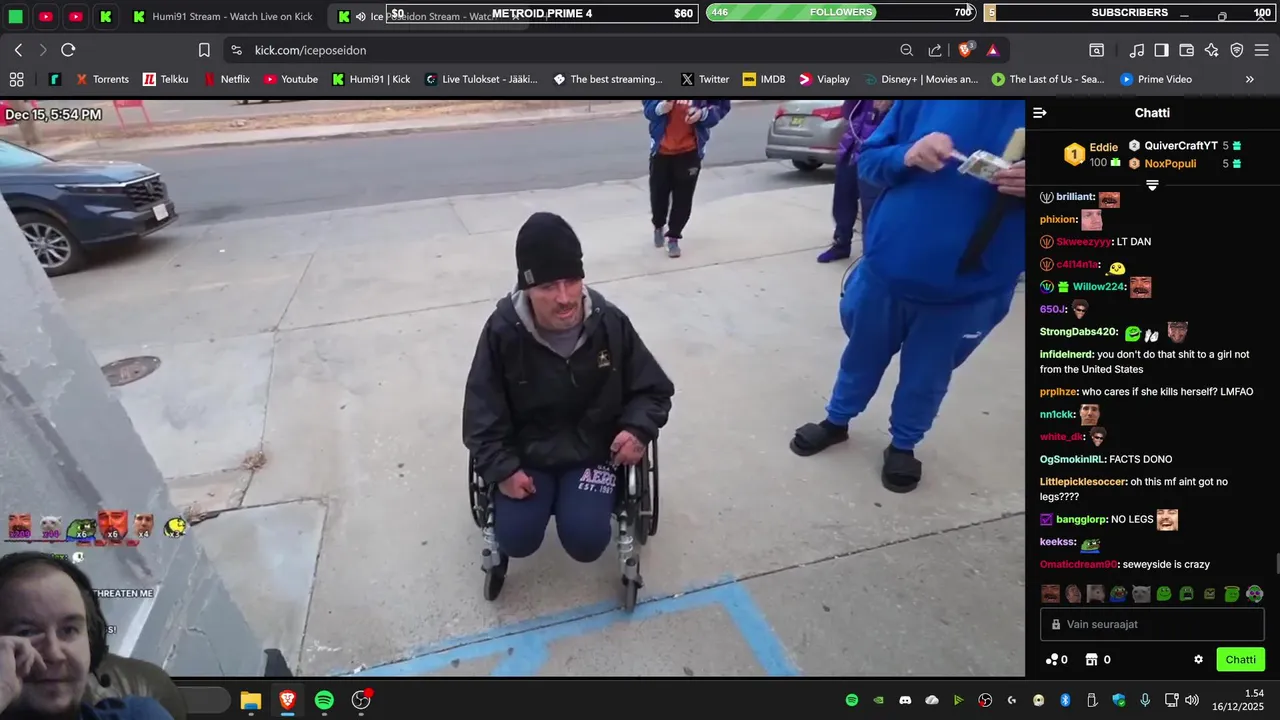
Task: Open the volume speaker tray icon
Action: coord(1192,700)
